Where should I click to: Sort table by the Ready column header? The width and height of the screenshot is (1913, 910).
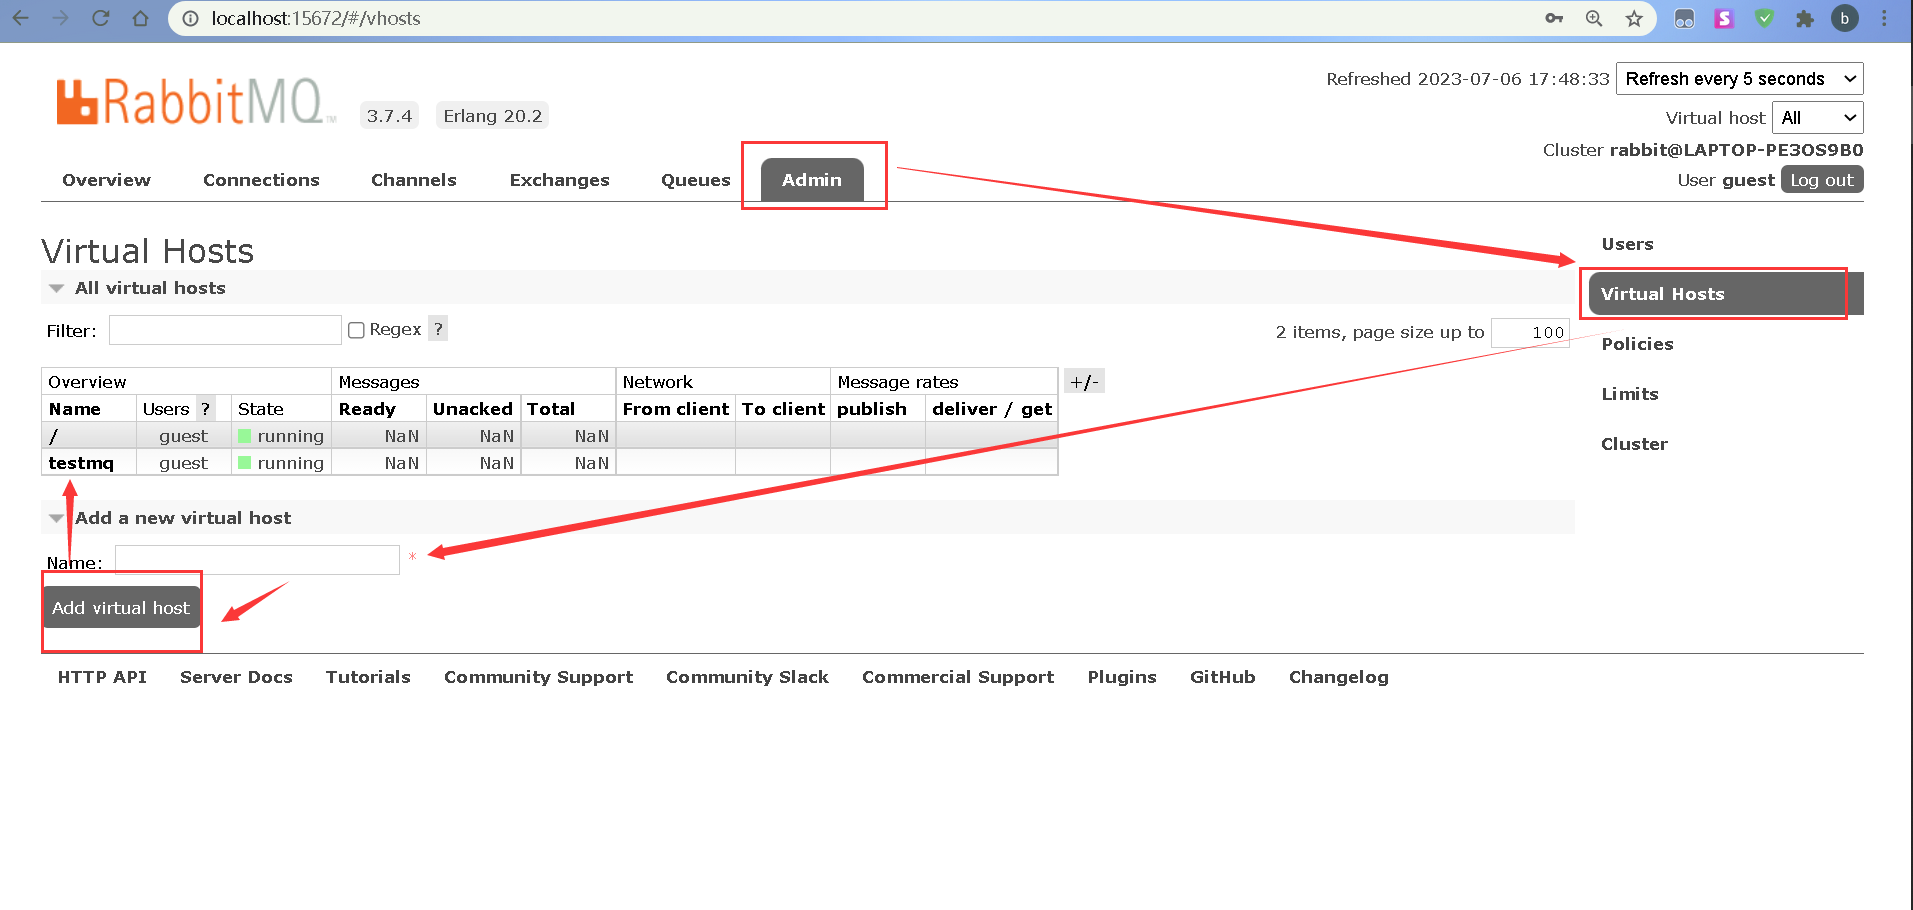point(367,409)
